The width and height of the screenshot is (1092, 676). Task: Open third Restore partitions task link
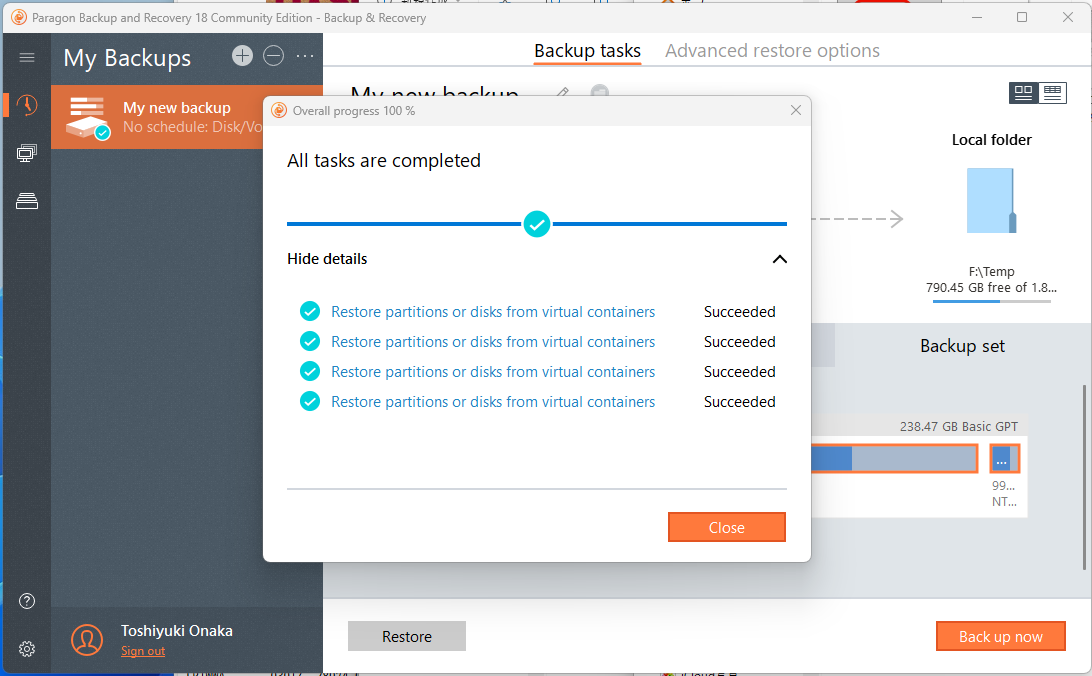click(x=493, y=372)
